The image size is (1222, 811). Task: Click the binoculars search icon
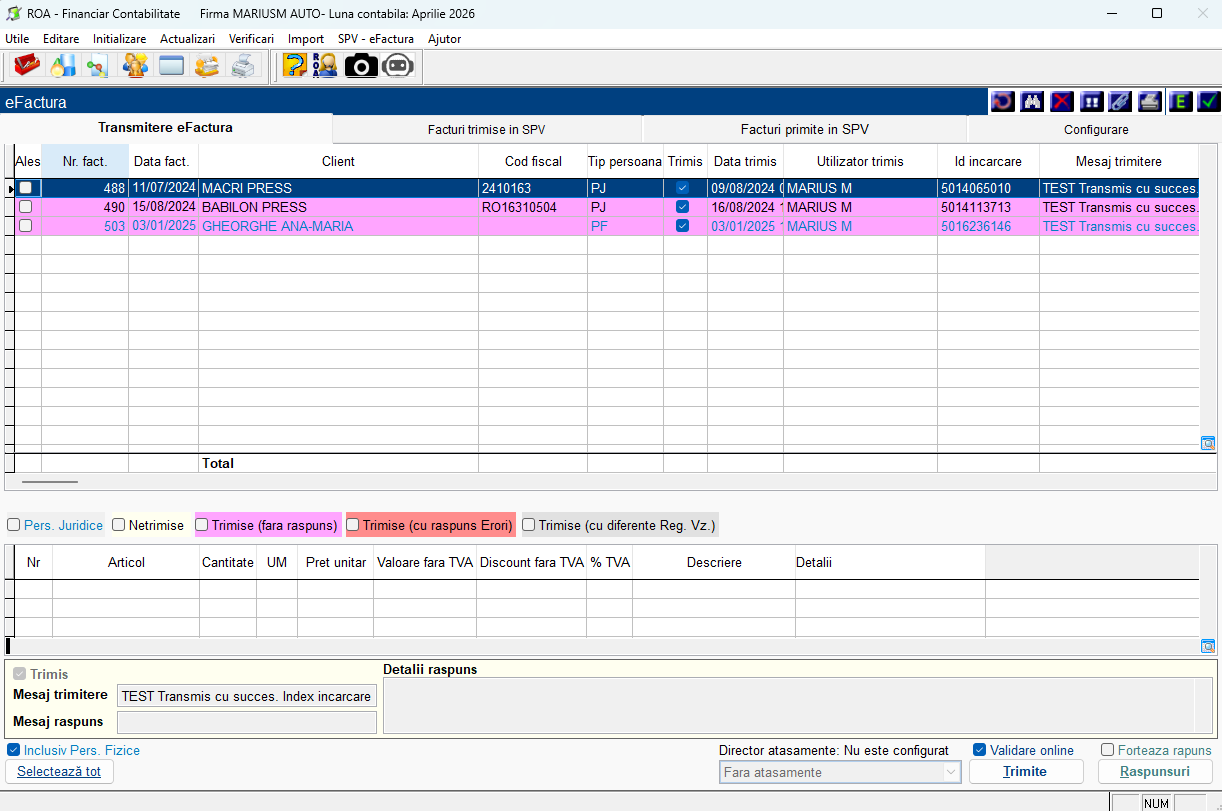1031,102
